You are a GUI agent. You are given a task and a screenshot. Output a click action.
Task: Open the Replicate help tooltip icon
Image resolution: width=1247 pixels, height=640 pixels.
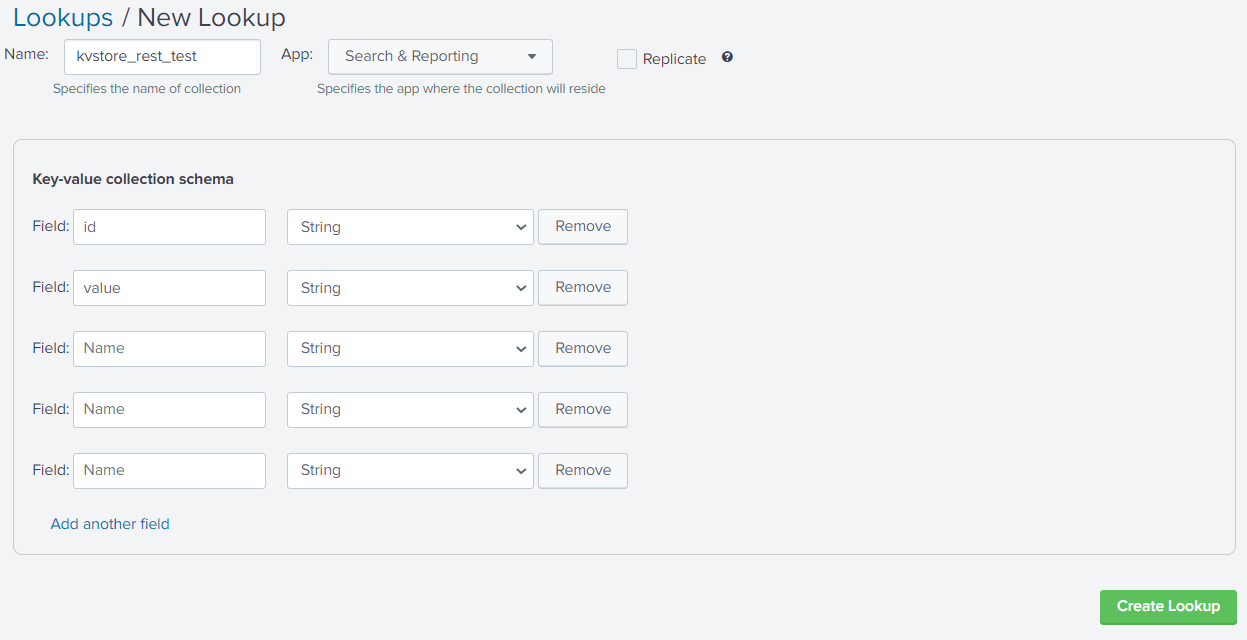click(x=727, y=57)
